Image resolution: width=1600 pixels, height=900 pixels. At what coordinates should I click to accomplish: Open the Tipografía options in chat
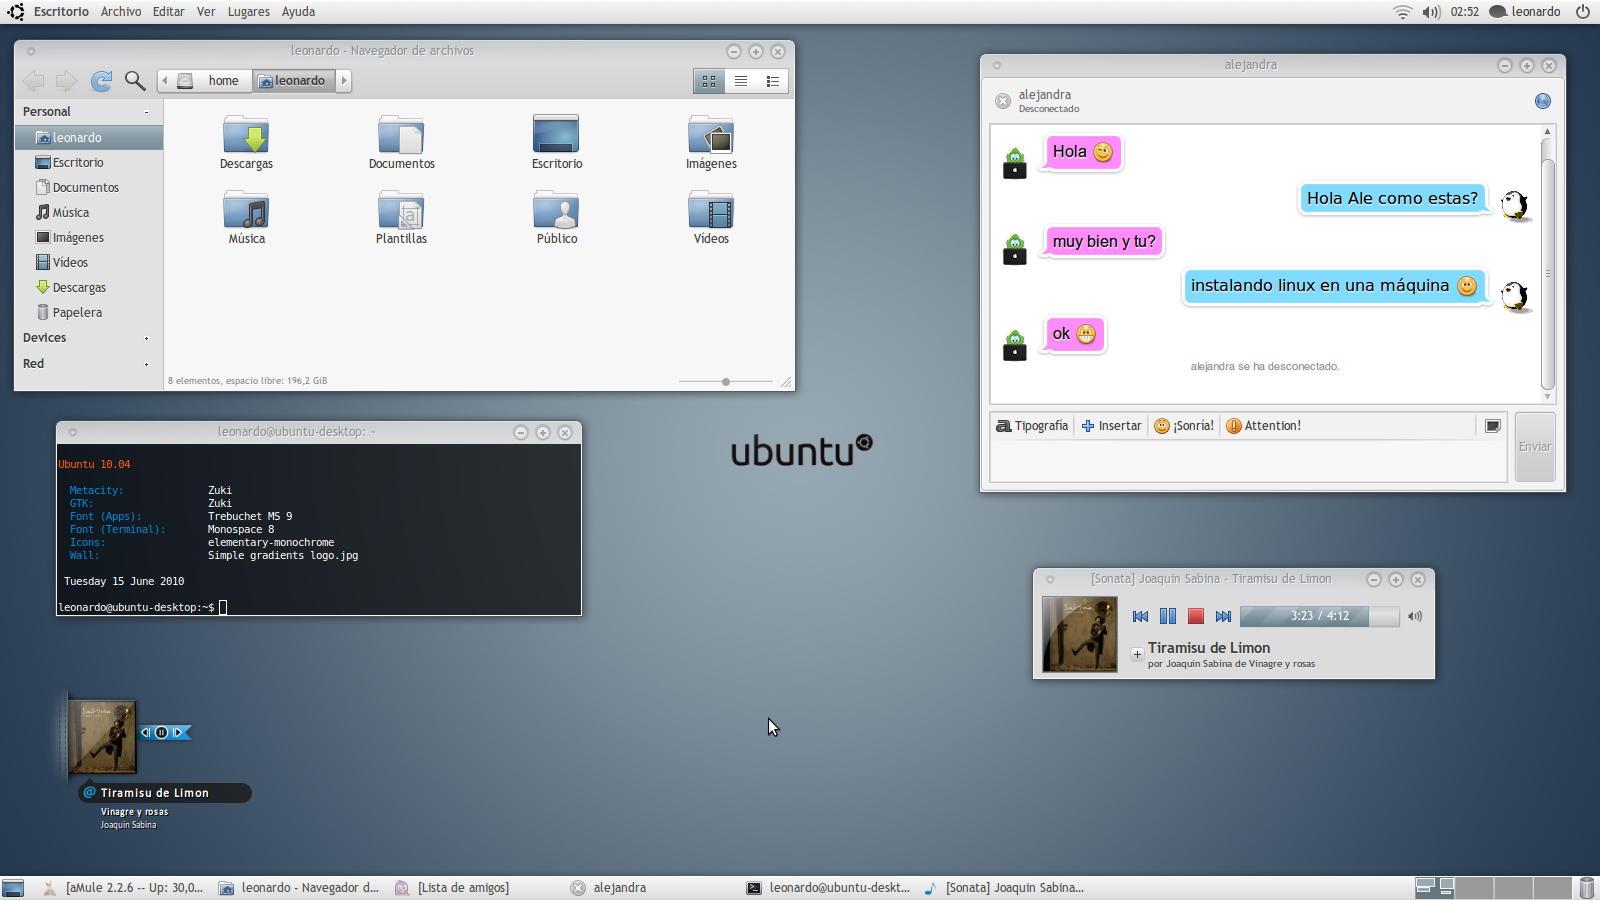point(1032,426)
